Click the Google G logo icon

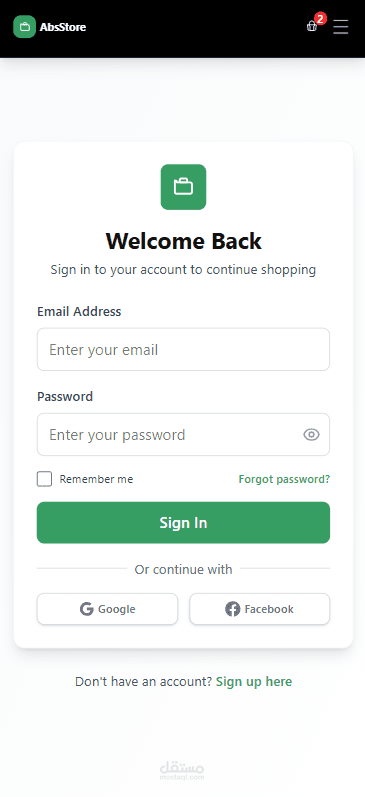coord(86,609)
